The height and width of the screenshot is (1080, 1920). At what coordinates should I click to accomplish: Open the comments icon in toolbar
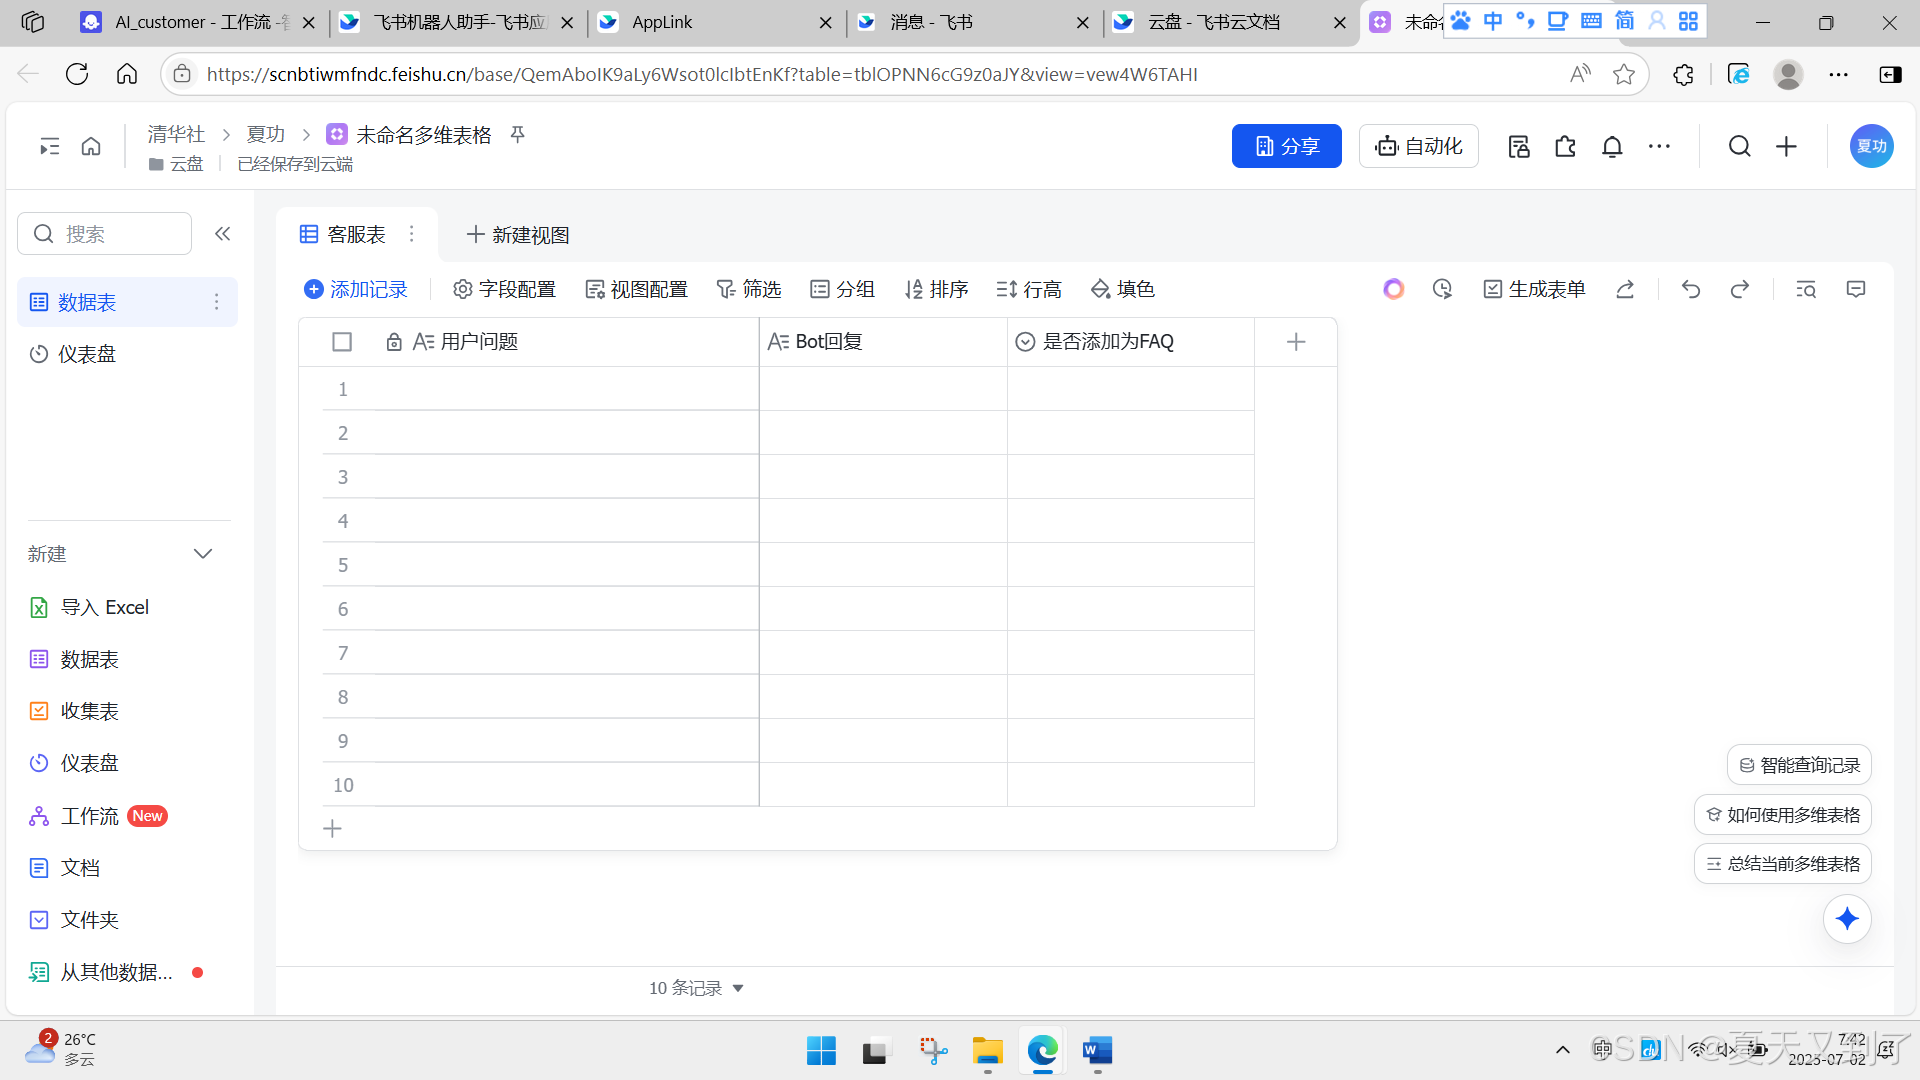1856,289
